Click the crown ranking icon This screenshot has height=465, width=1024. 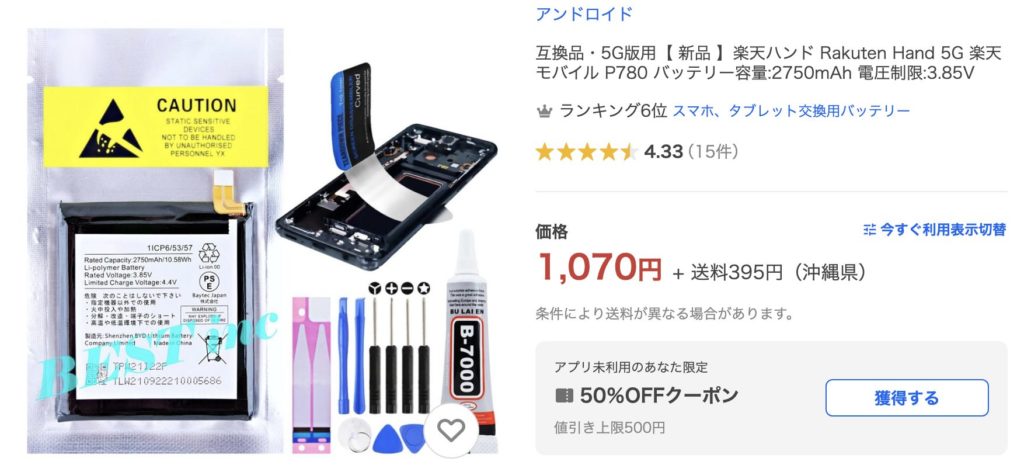click(x=544, y=112)
